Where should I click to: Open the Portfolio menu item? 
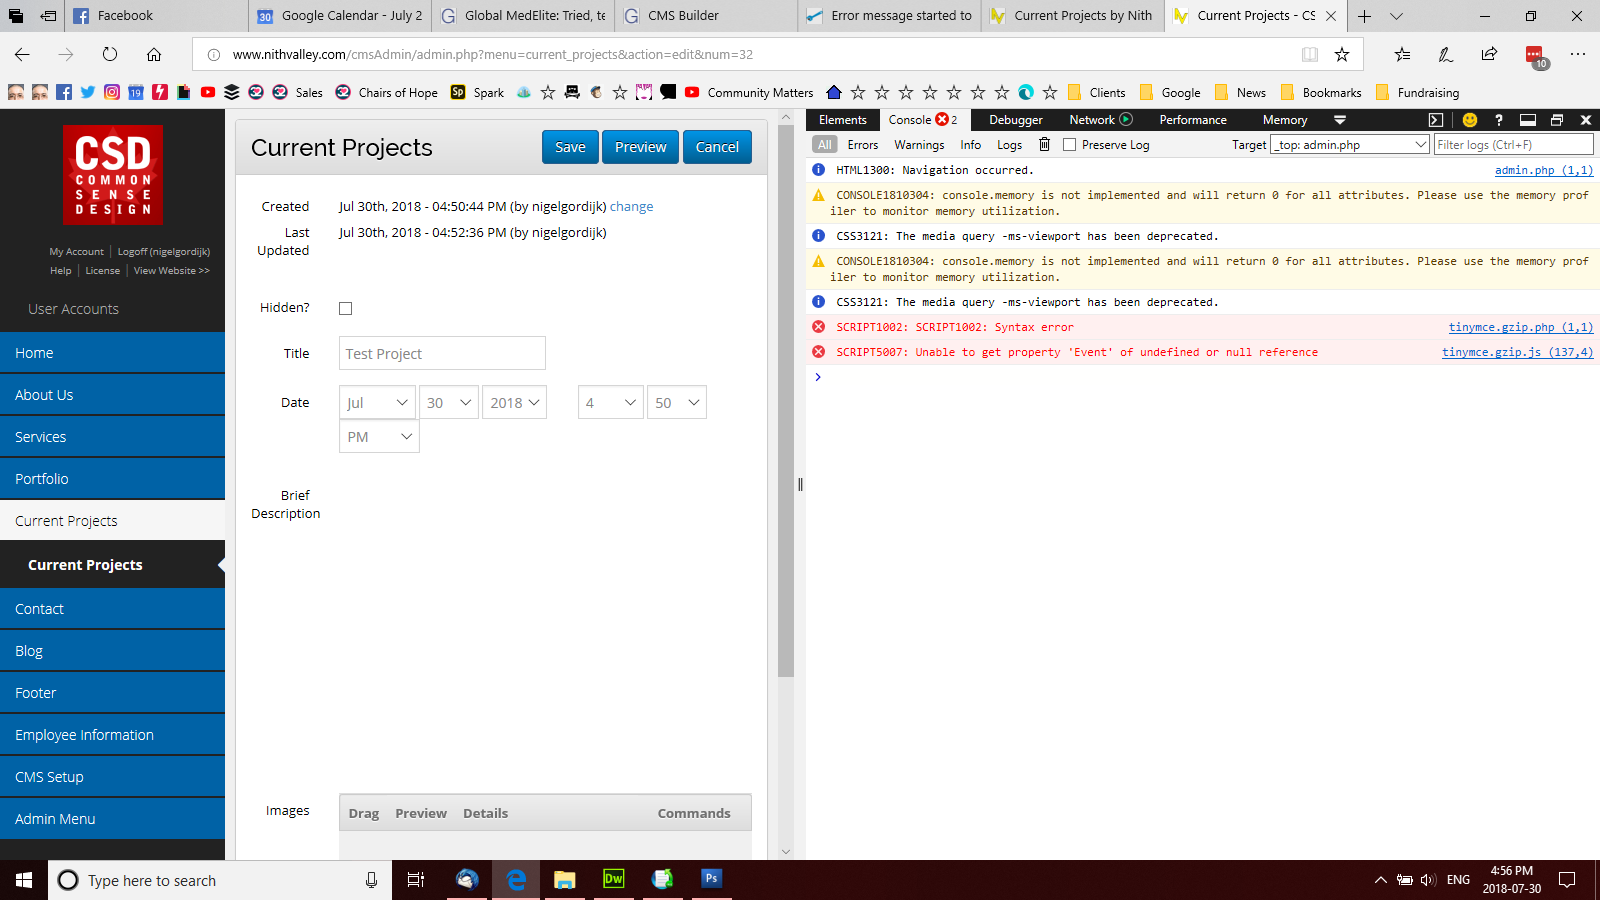[x=112, y=479]
